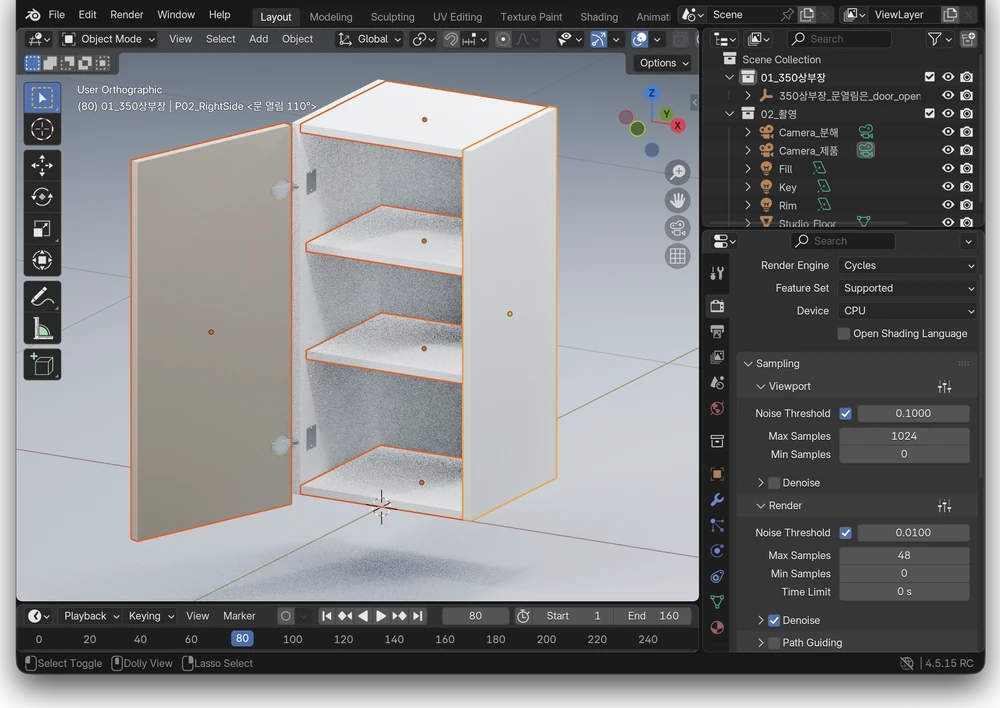
Task: Exclude the 02_촬영 collection via its checkbox
Action: point(929,114)
